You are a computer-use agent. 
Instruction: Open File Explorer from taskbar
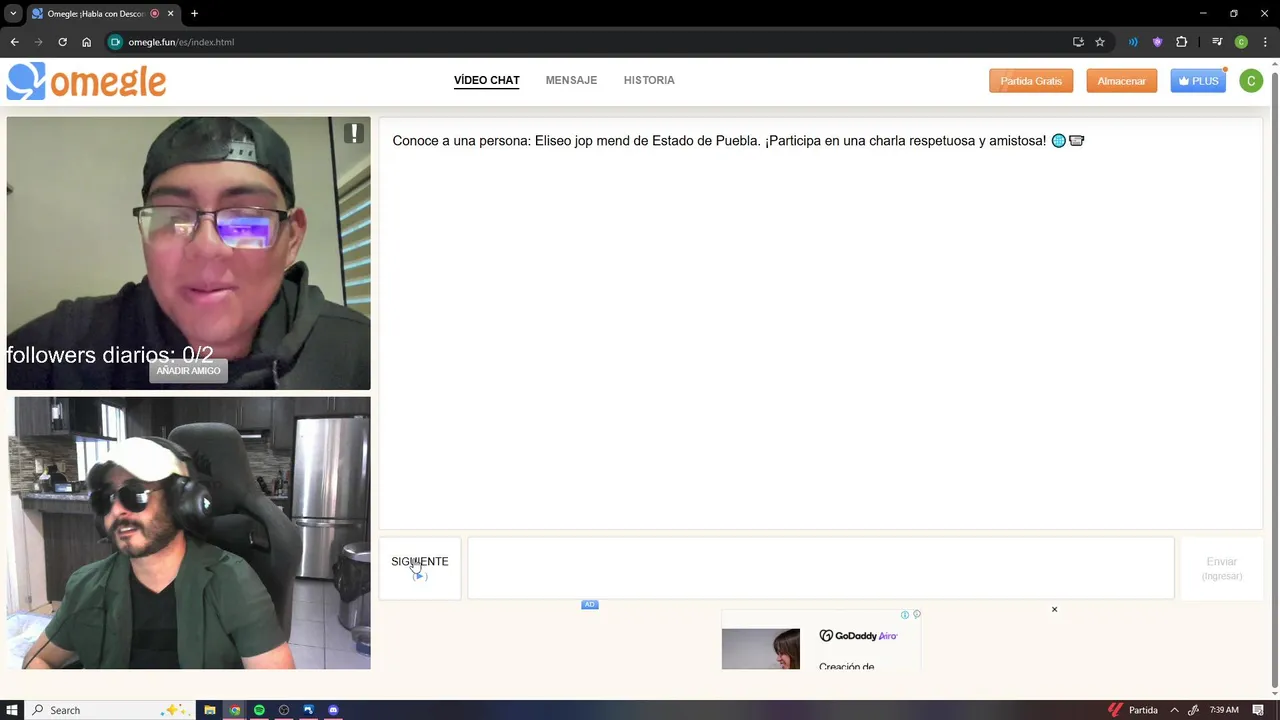(x=210, y=710)
